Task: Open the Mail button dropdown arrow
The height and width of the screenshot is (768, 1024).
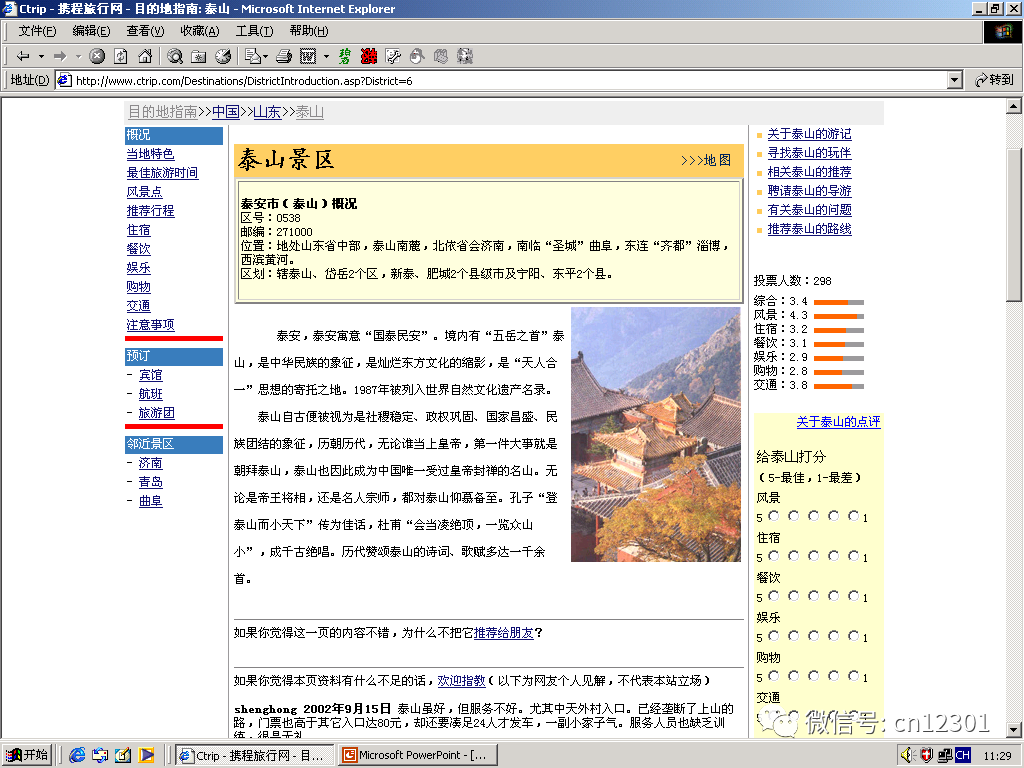Action: (x=265, y=56)
